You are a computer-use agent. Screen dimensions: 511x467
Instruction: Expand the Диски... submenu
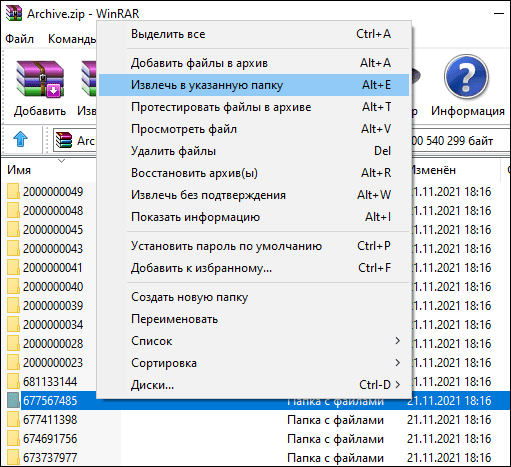tap(254, 385)
